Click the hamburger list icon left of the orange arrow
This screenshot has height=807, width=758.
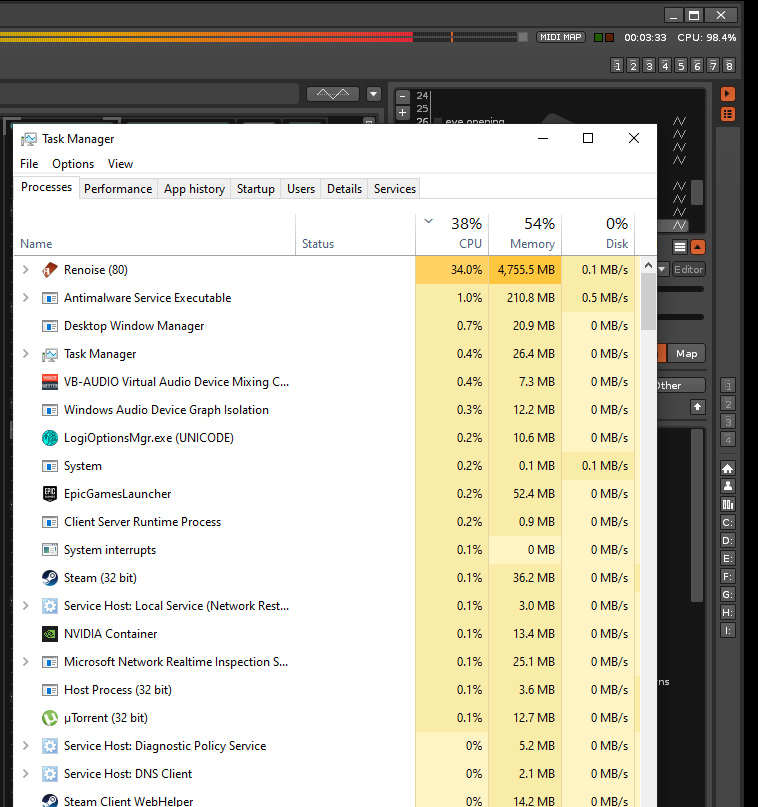coord(680,247)
